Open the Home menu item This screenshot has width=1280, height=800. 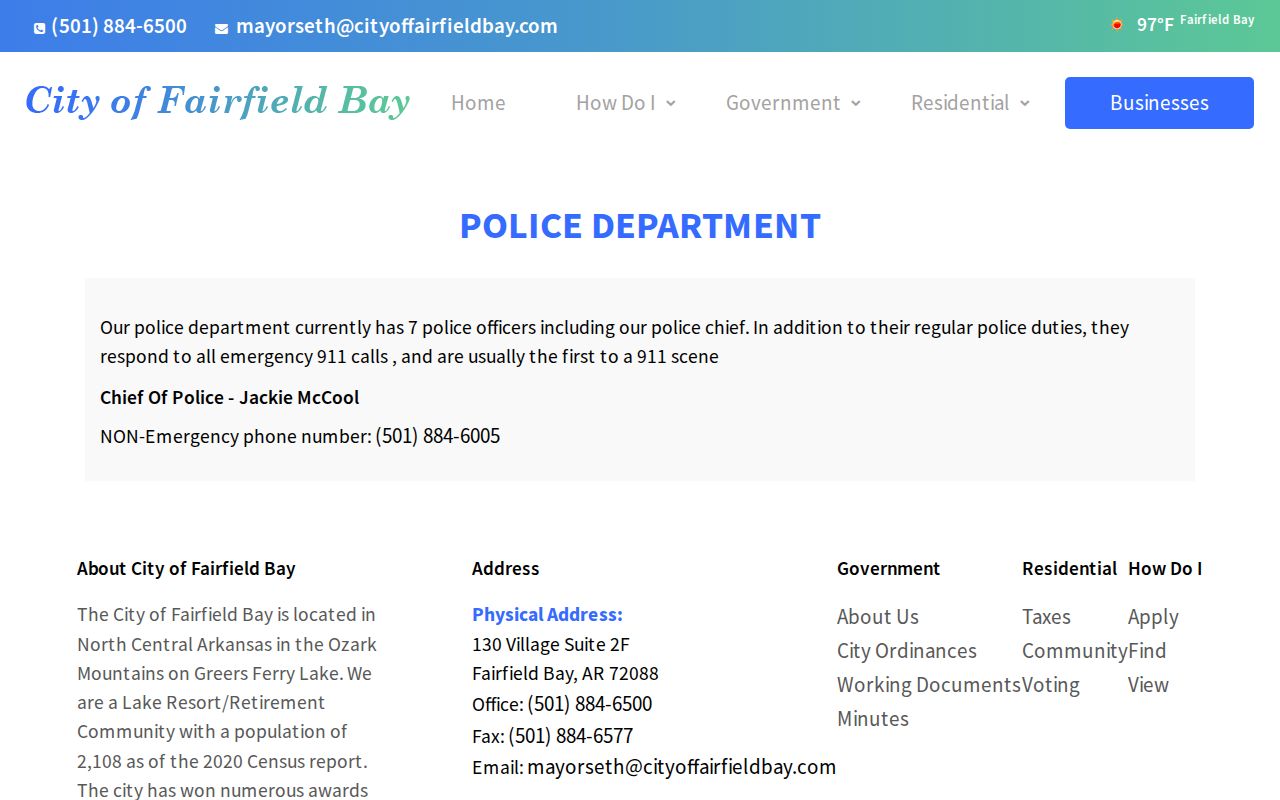[478, 102]
